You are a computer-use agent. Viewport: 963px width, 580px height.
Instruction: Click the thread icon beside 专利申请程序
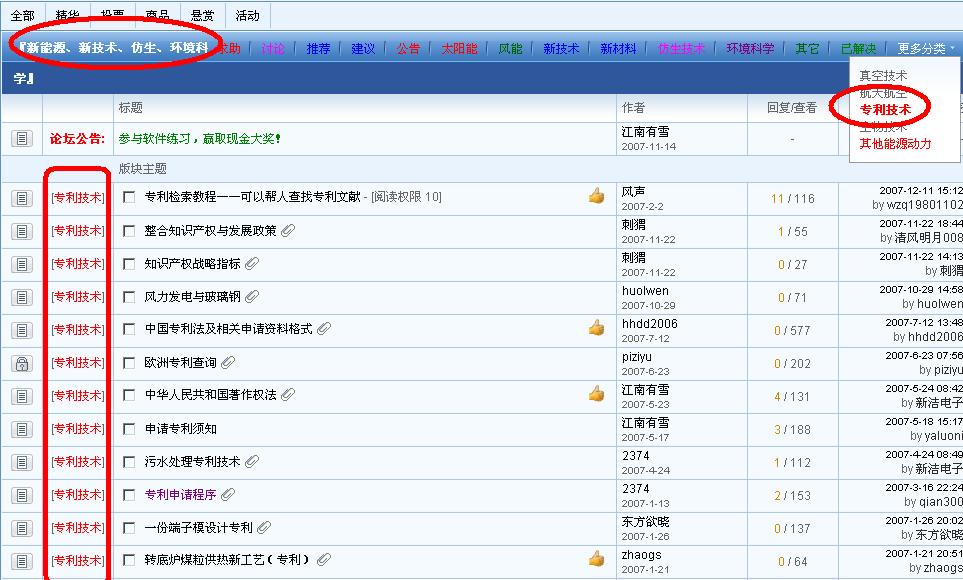[21, 495]
